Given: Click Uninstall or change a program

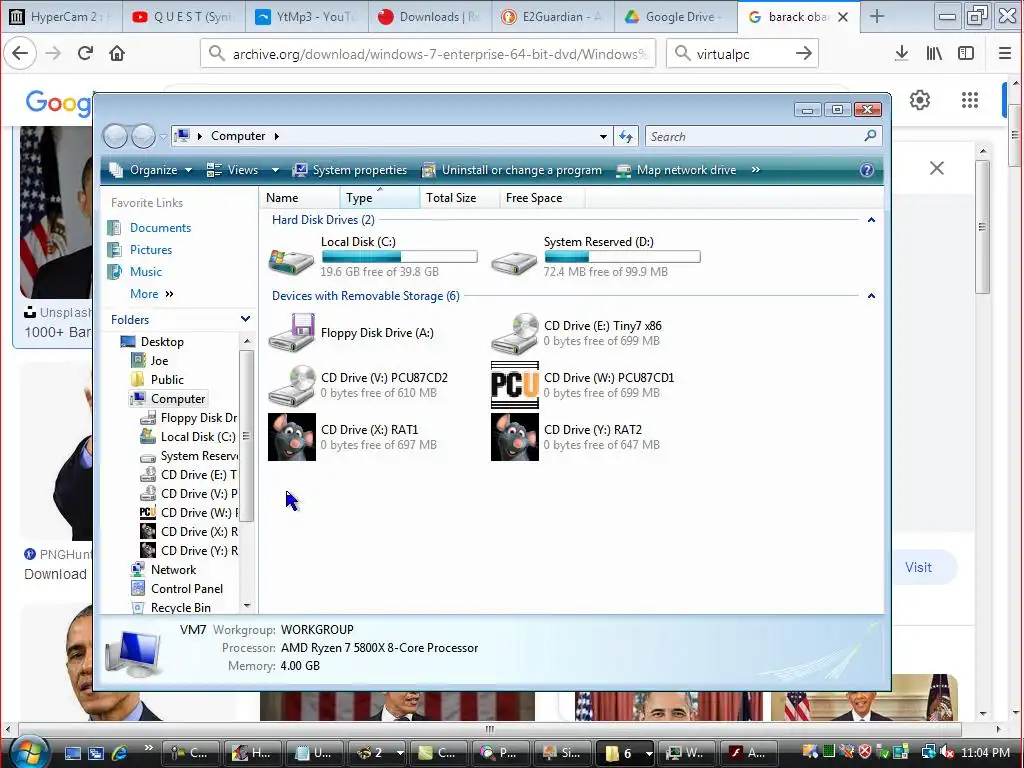Looking at the screenshot, I should coord(511,170).
